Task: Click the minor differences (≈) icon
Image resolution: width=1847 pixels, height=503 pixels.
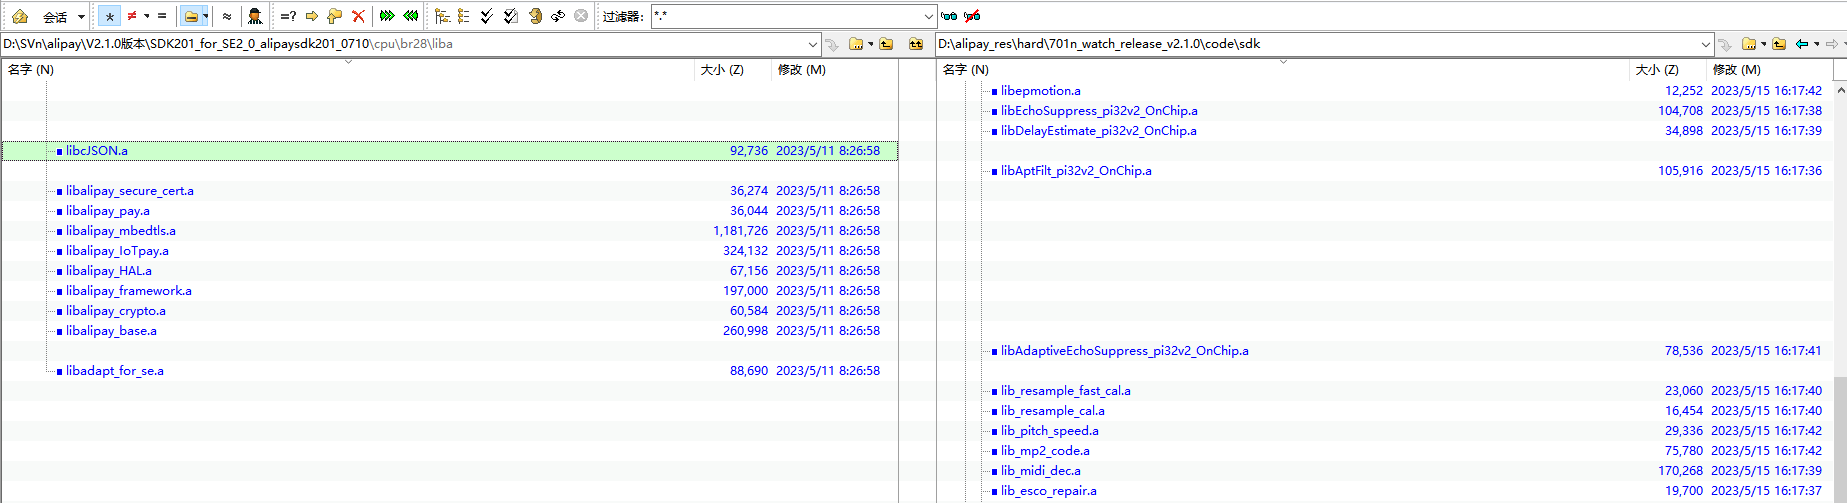Action: point(227,16)
